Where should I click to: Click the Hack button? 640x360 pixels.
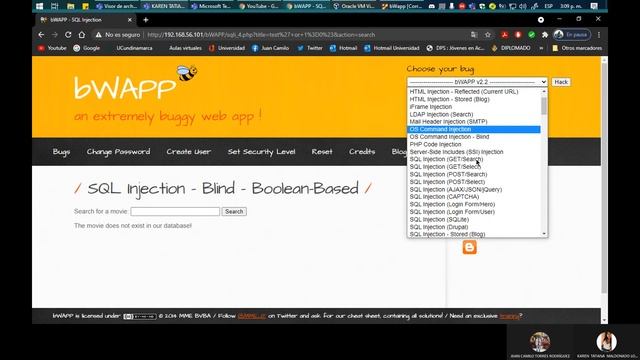[x=561, y=82]
